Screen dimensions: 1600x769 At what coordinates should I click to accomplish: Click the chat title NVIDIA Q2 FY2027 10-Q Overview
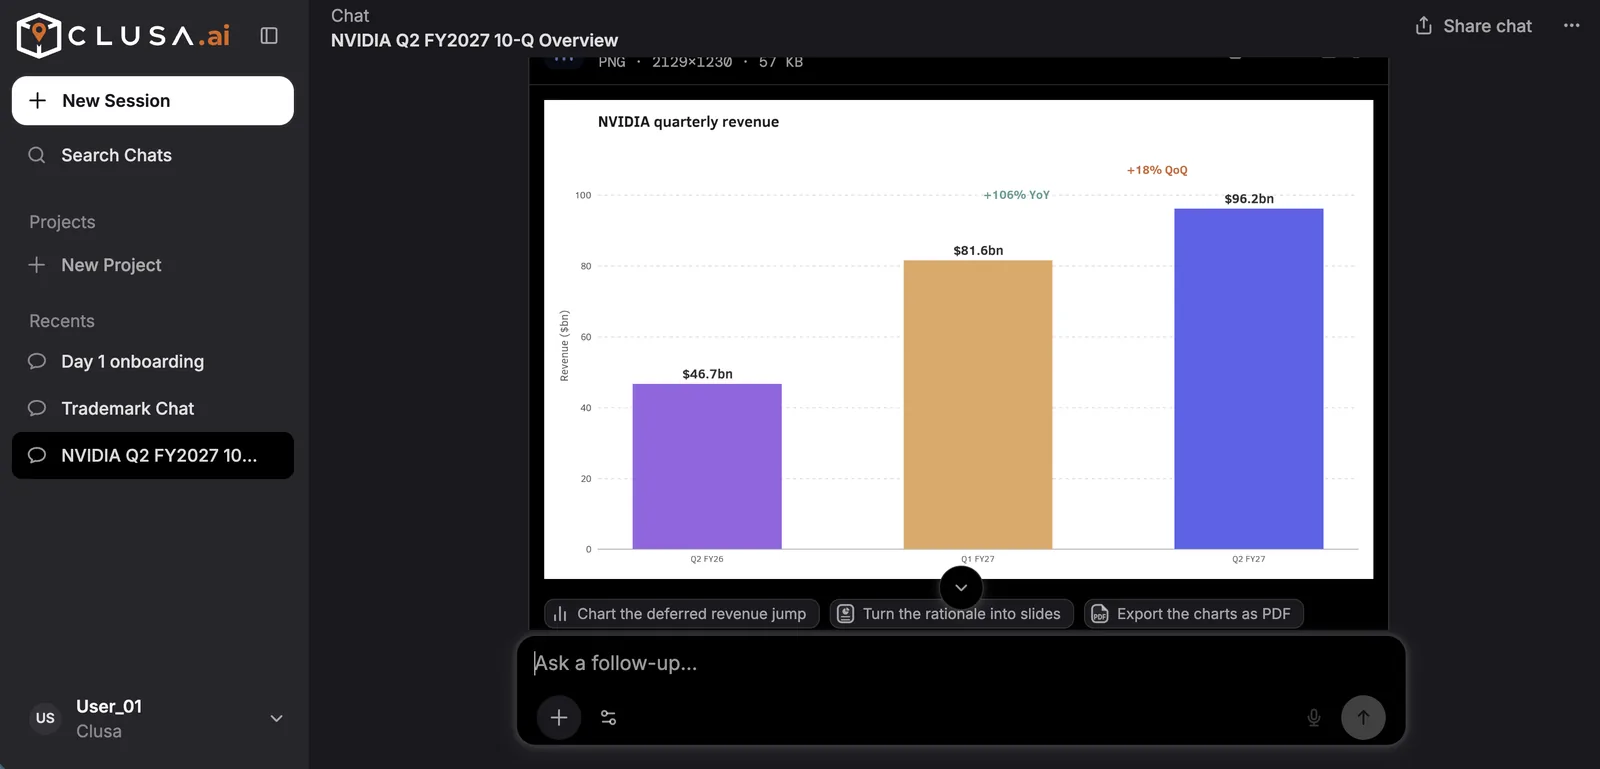[474, 41]
